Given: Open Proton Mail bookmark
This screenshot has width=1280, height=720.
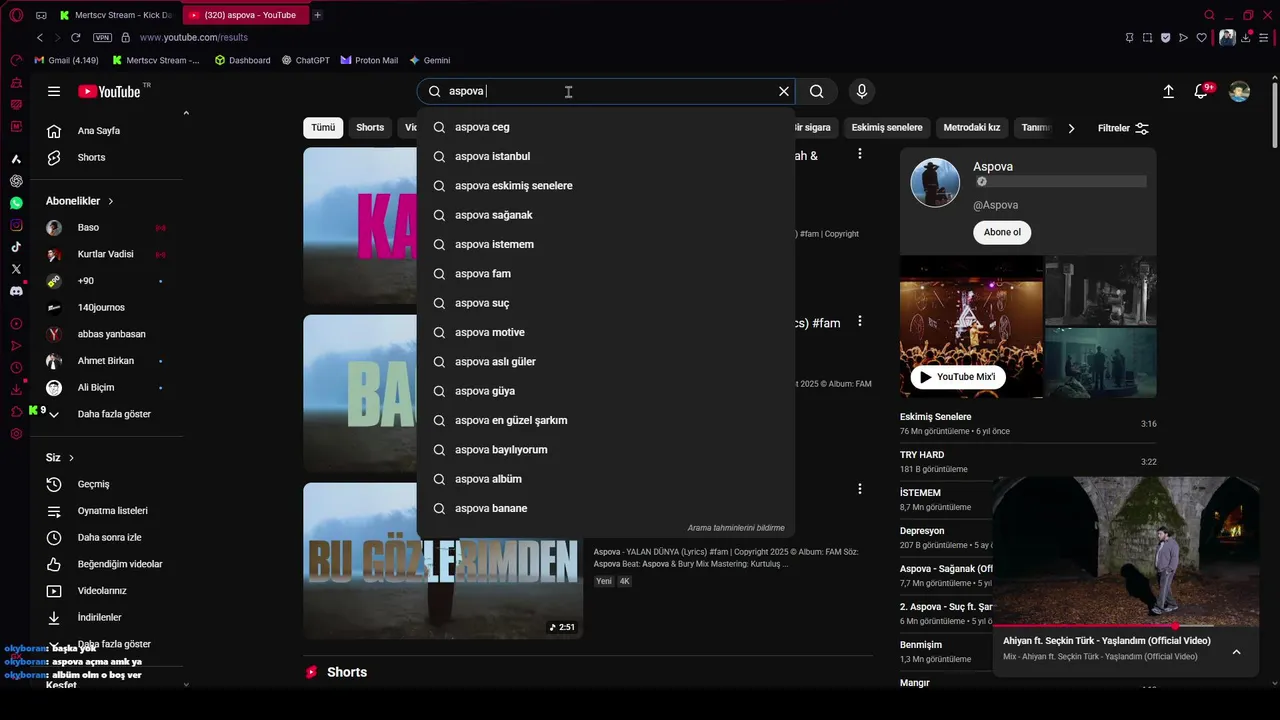Looking at the screenshot, I should click(x=369, y=60).
